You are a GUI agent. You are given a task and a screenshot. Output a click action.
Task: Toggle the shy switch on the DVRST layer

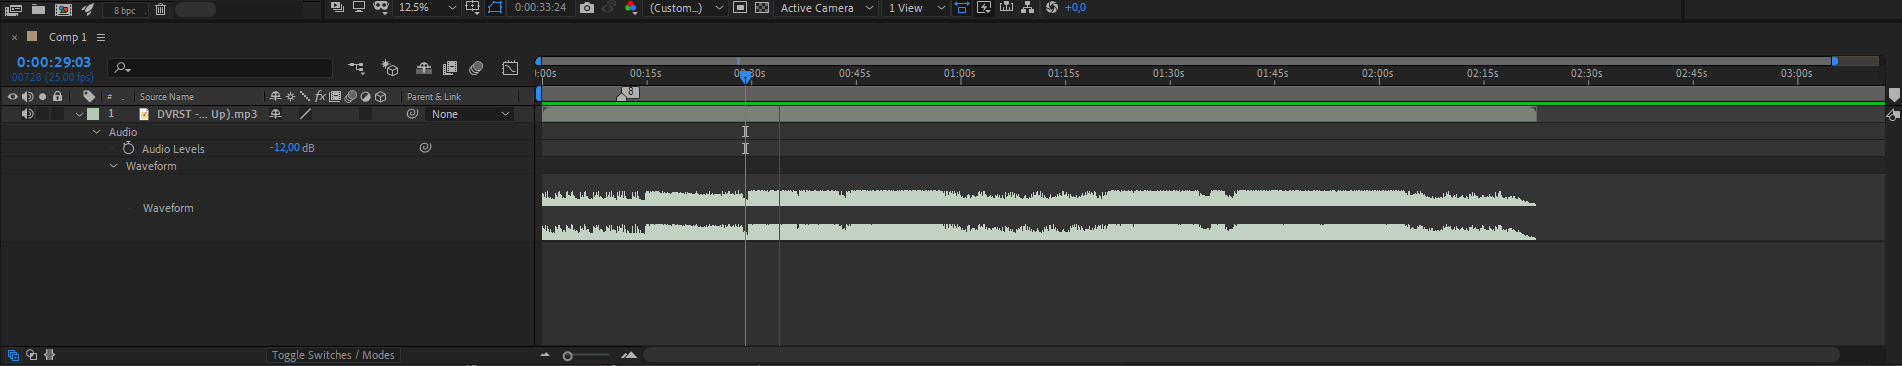(x=275, y=114)
